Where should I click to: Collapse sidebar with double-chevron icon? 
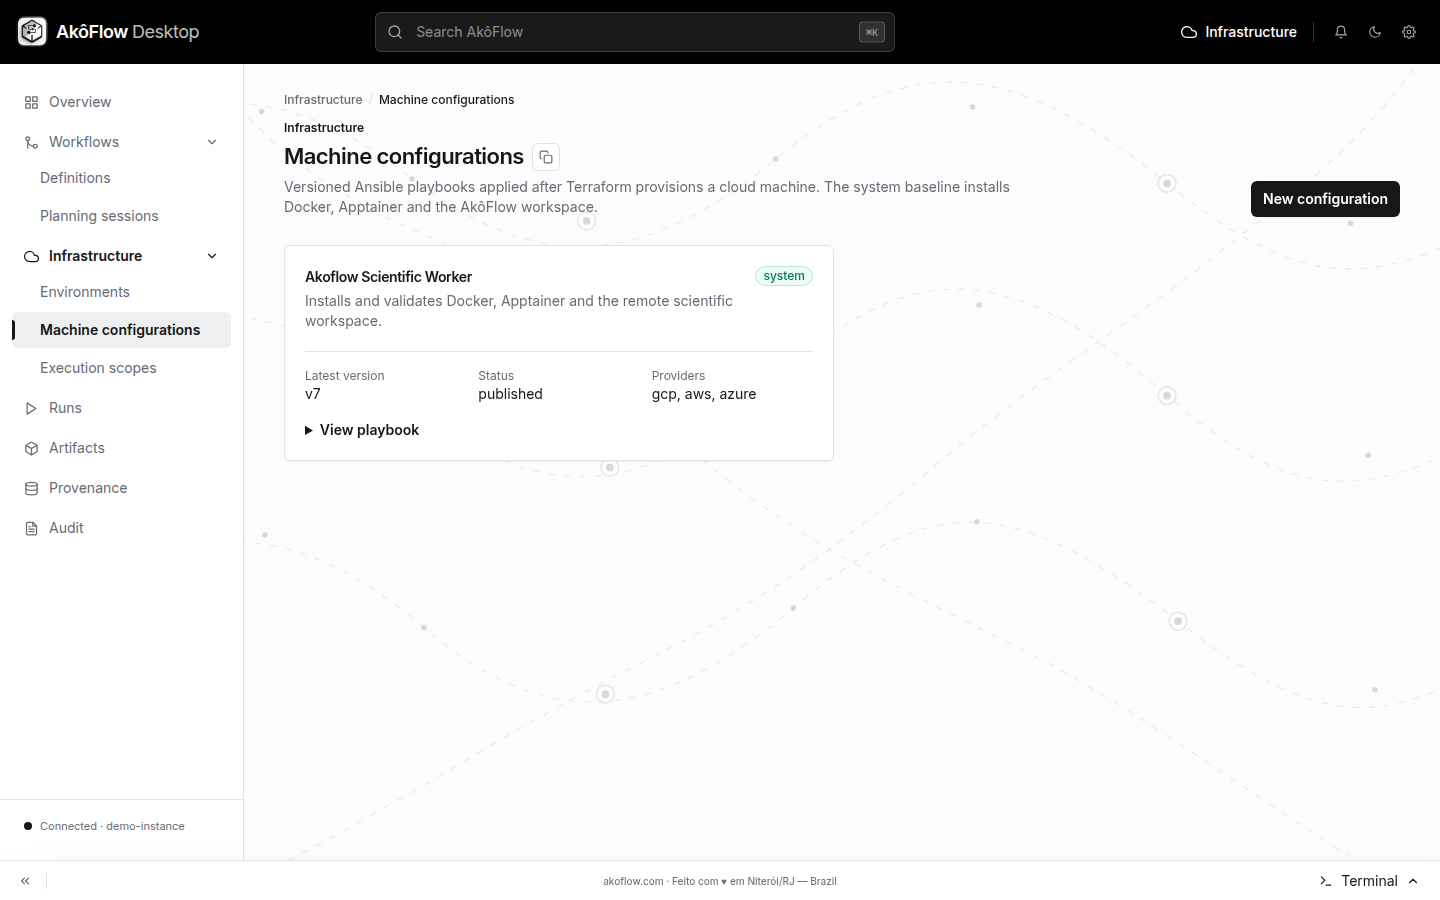25,881
